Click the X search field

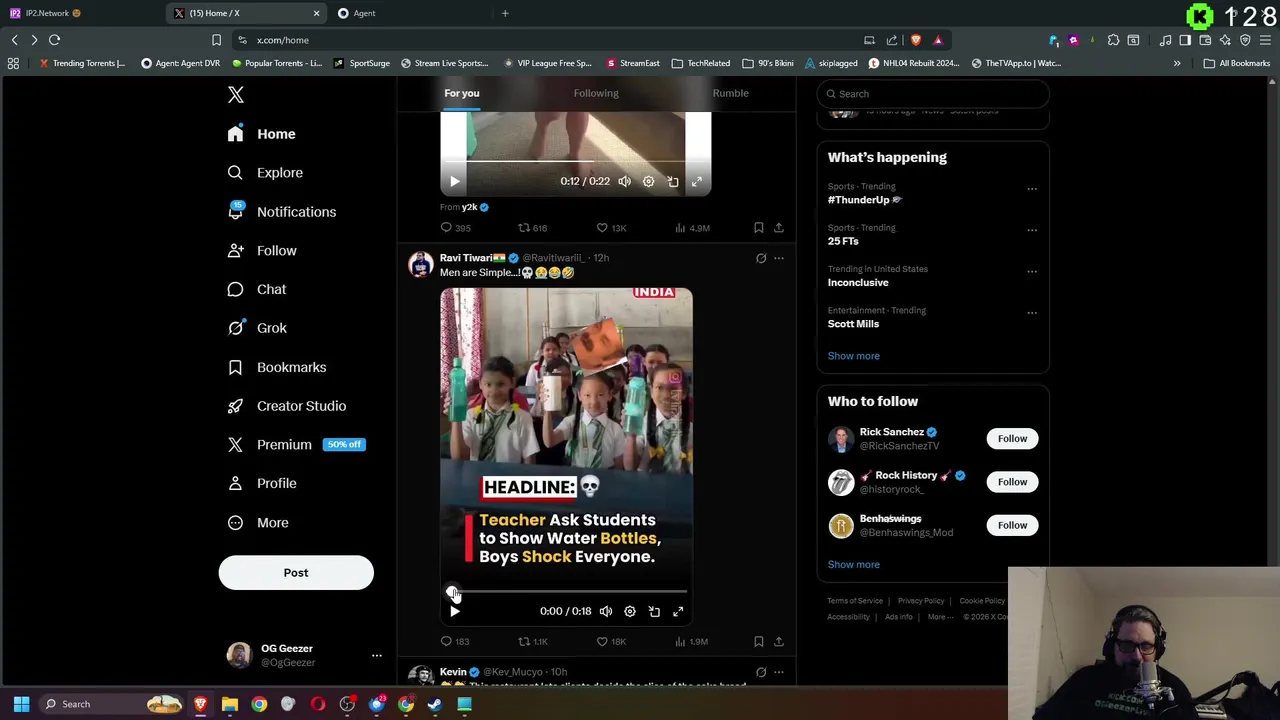click(933, 94)
